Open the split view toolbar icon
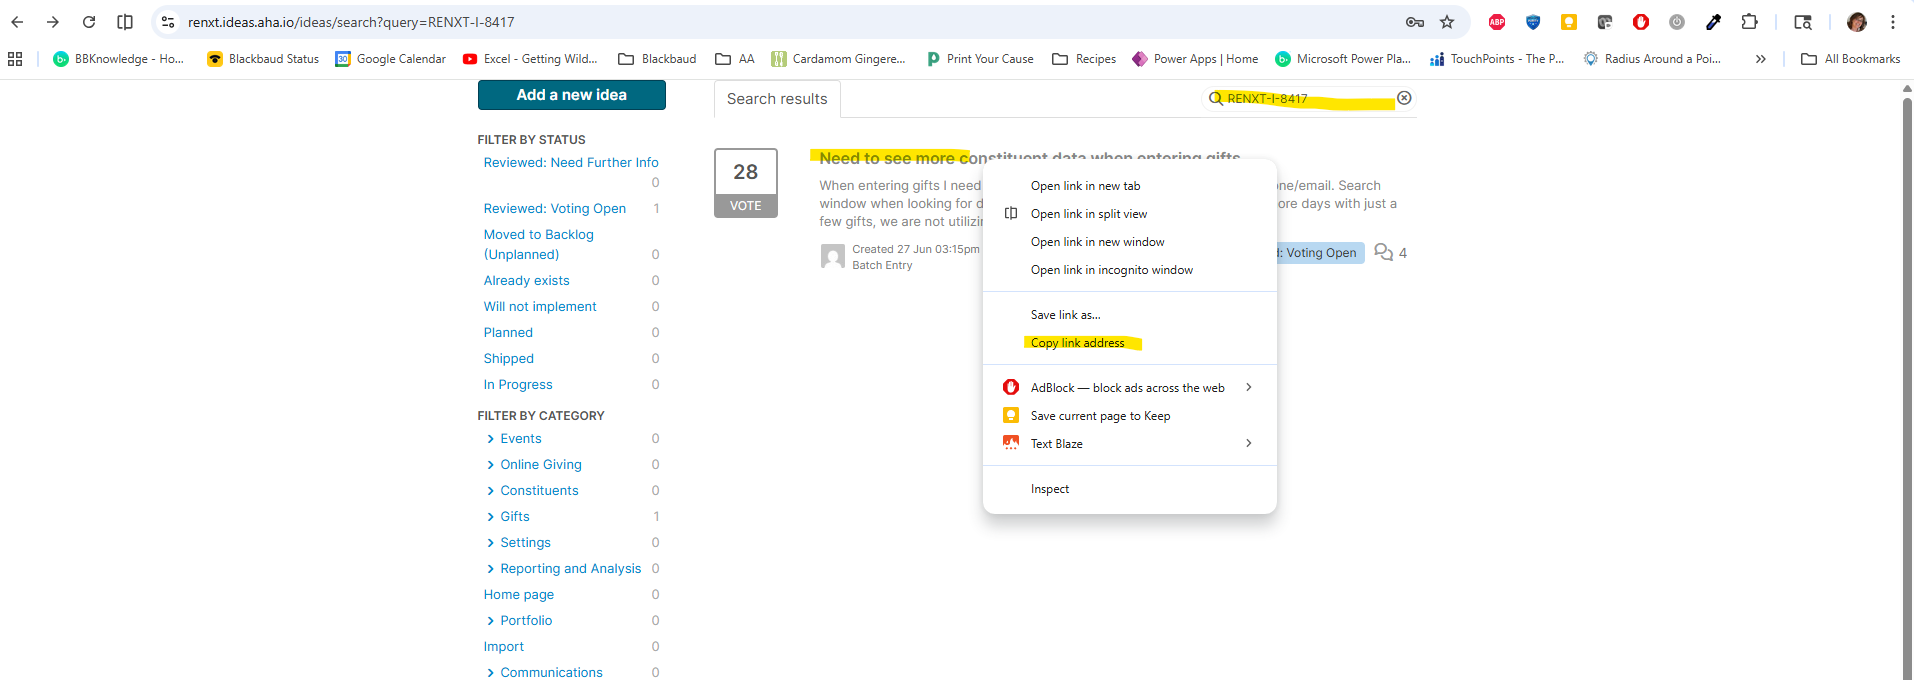1914x680 pixels. pos(125,22)
